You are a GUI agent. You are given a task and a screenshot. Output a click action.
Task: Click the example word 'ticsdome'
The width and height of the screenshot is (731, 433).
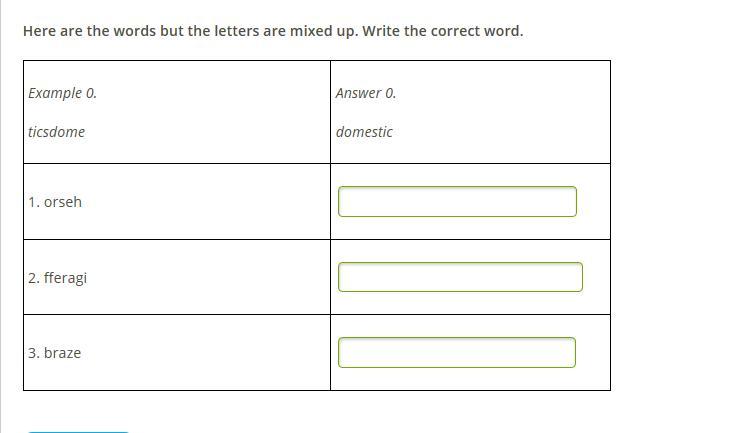tap(56, 132)
